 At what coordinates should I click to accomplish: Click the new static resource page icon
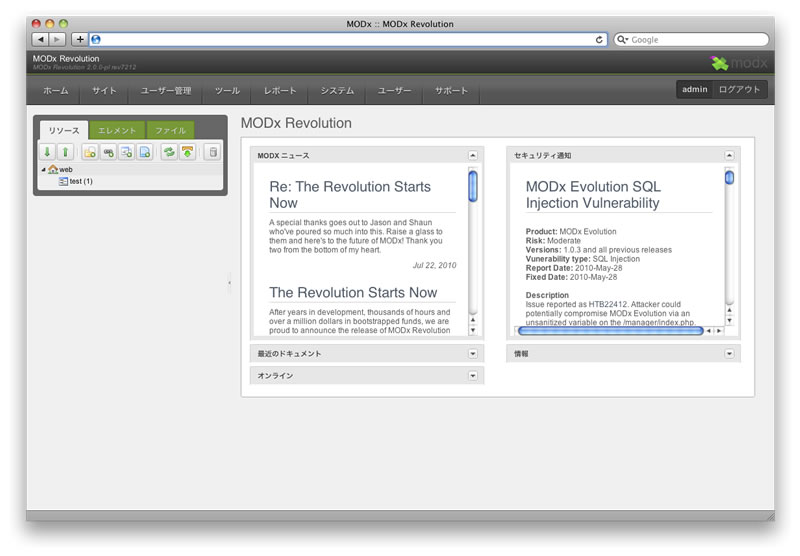(x=144, y=152)
